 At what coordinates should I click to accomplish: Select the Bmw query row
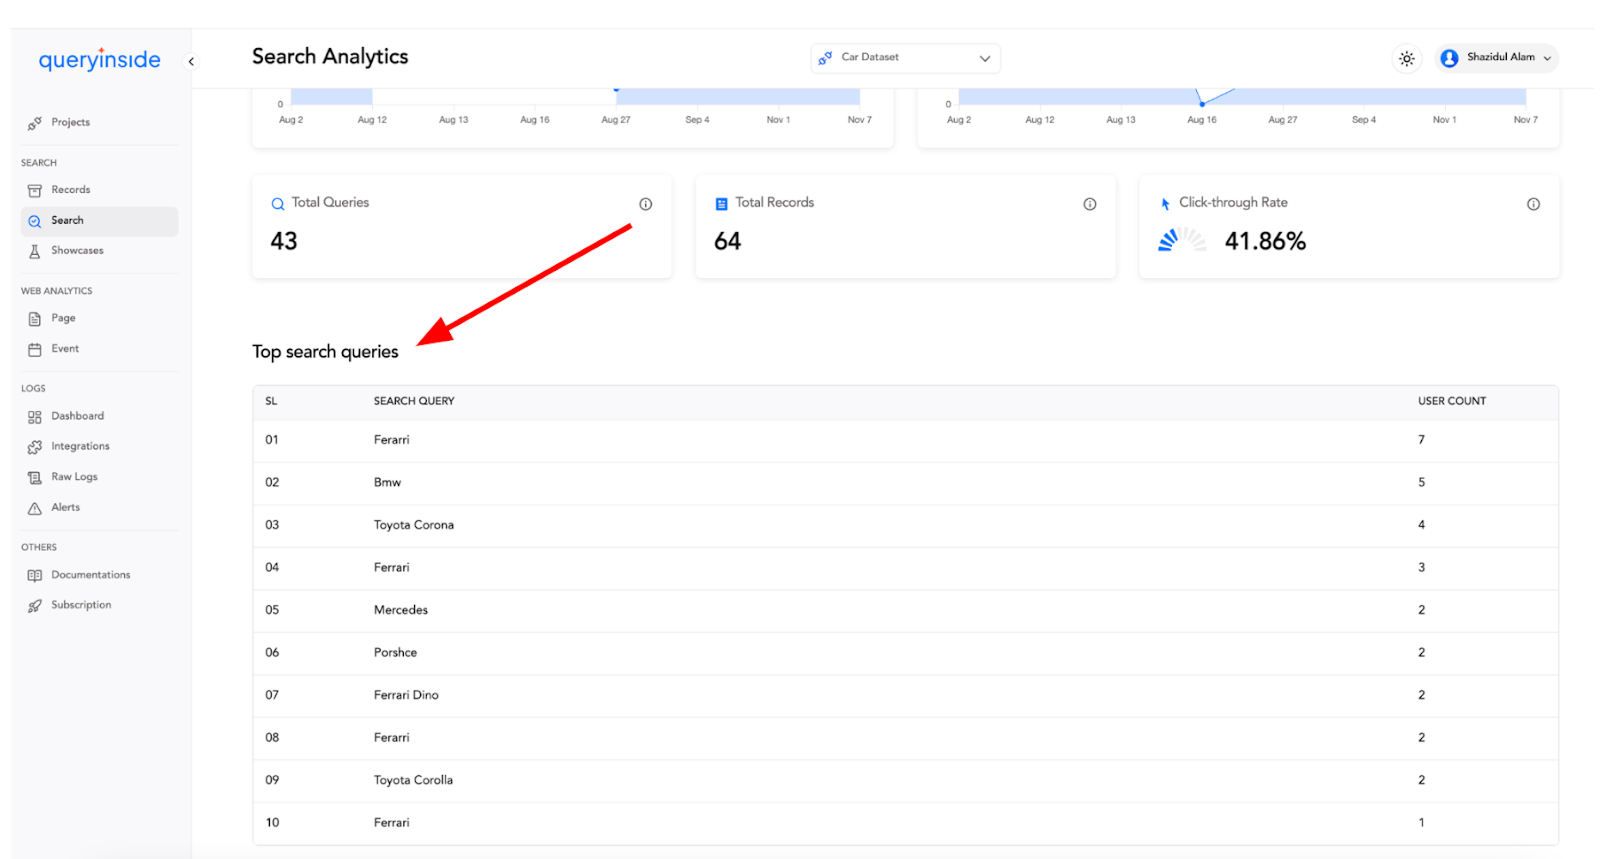[x=905, y=483]
